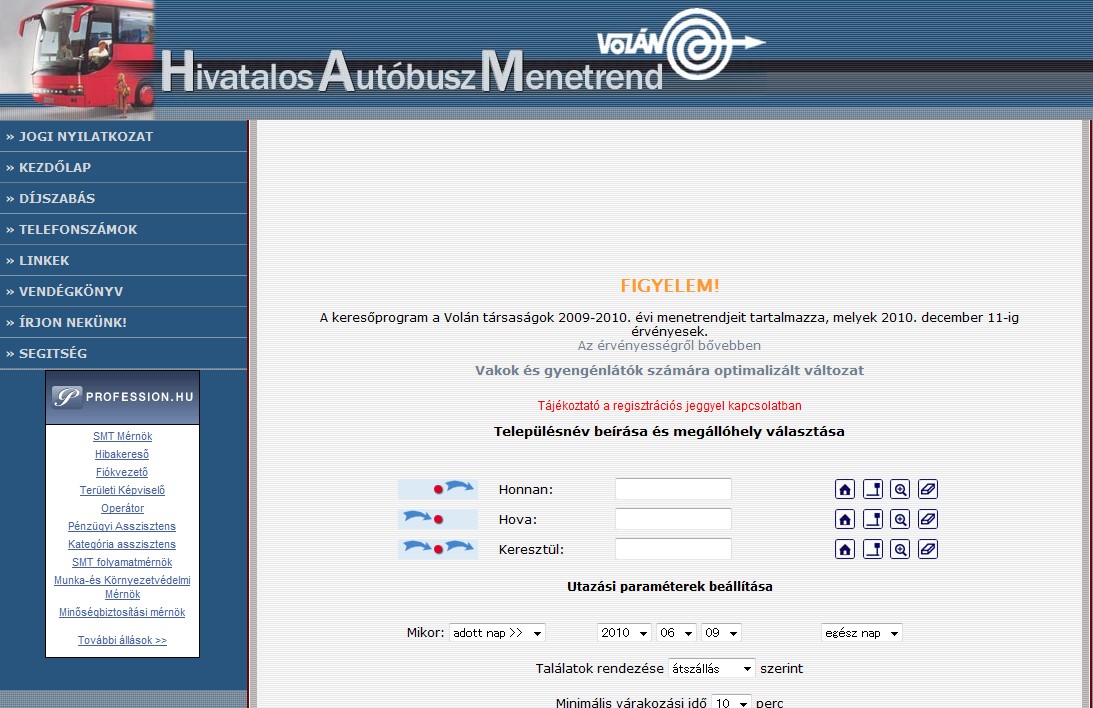The height and width of the screenshot is (708, 1093).
Task: Click the home icon in the Hova row
Action: (845, 520)
